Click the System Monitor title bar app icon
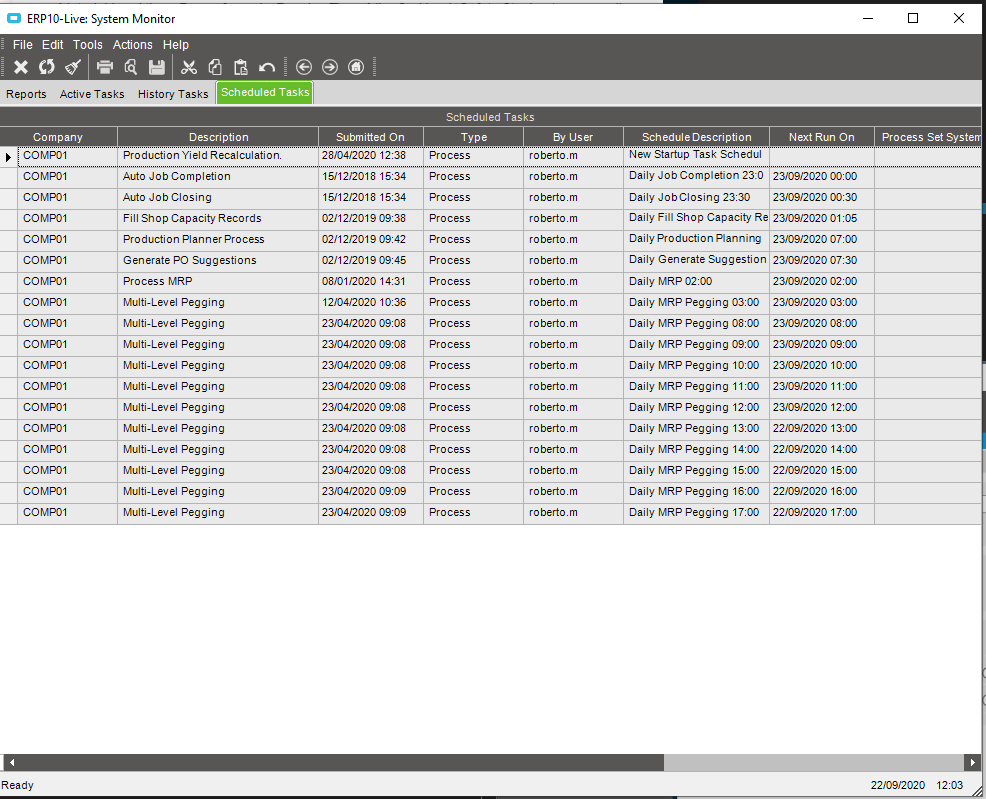 click(x=14, y=19)
